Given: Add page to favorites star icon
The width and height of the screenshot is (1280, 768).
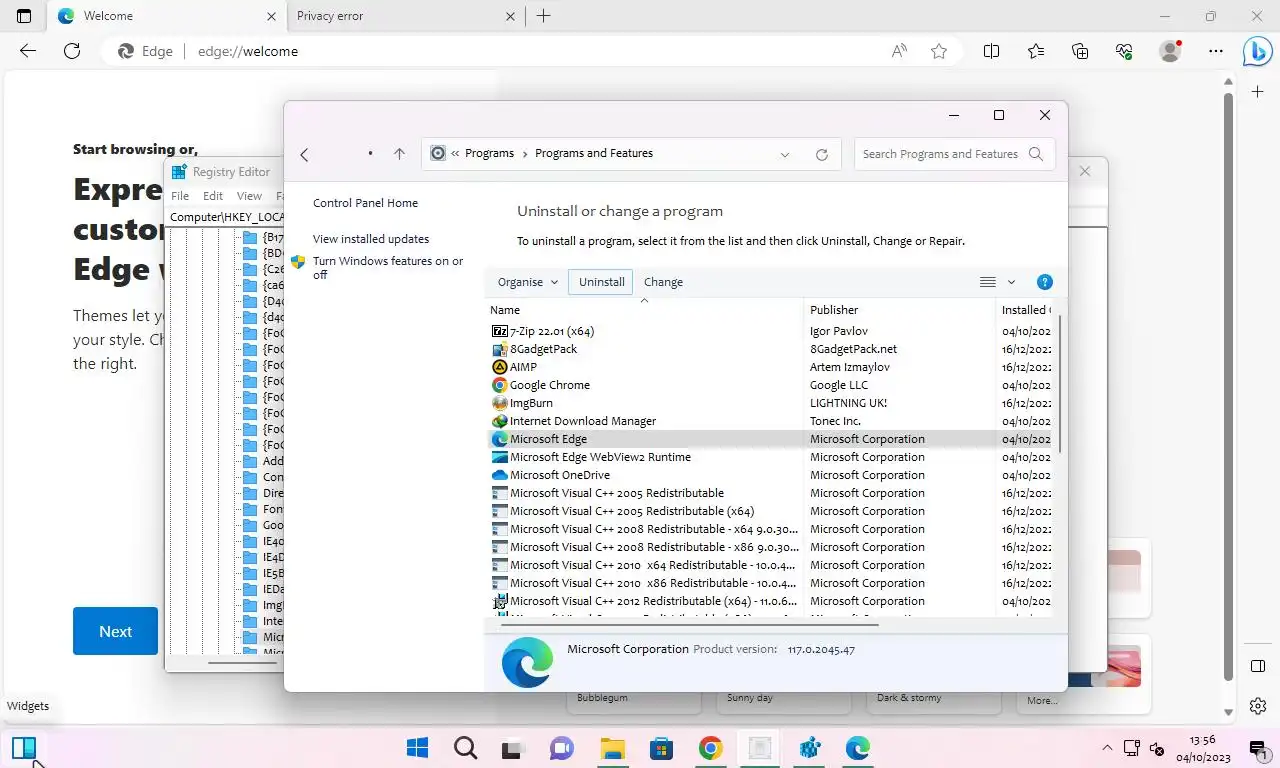Looking at the screenshot, I should pos(939,51).
